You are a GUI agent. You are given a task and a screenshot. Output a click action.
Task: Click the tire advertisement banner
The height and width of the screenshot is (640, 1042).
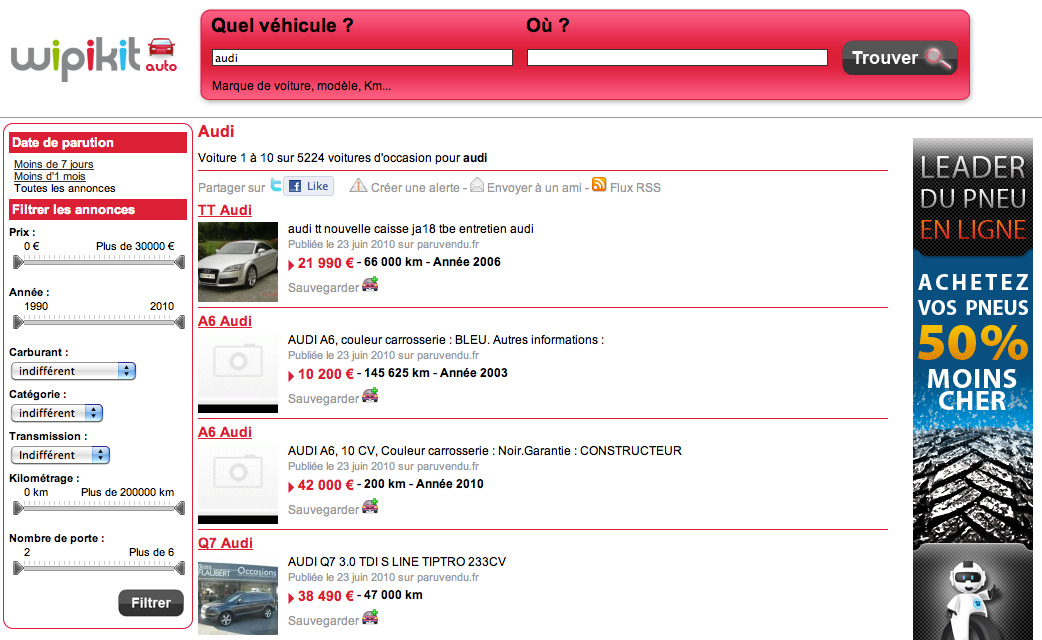(973, 389)
